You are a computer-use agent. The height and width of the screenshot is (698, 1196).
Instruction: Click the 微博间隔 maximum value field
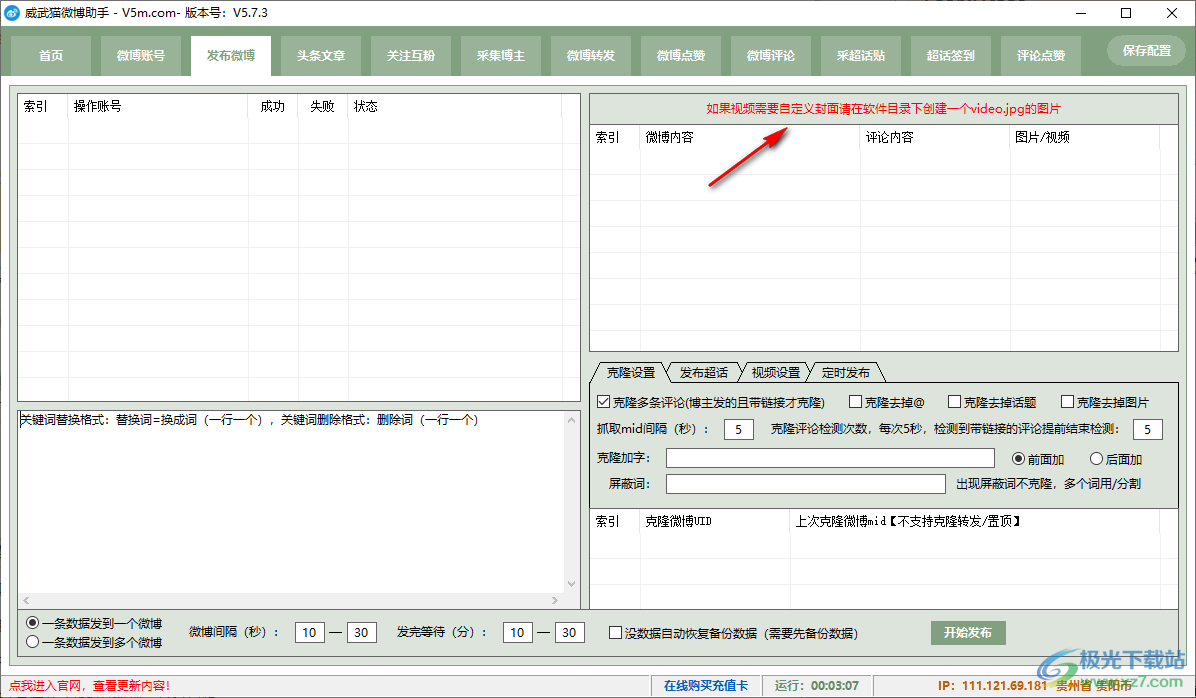point(362,632)
